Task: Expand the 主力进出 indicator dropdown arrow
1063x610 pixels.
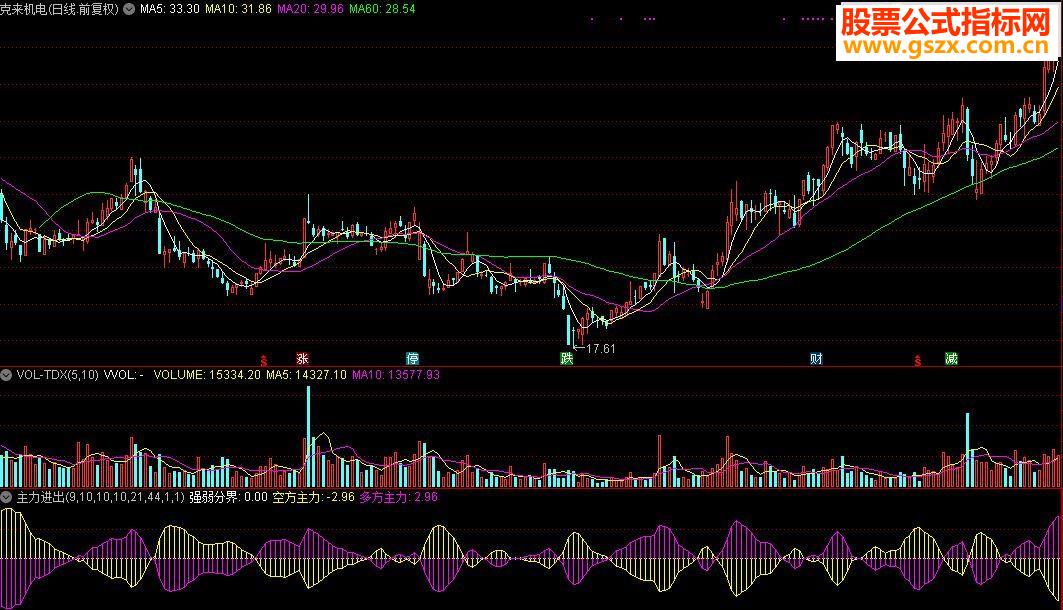Action: tap(6, 497)
